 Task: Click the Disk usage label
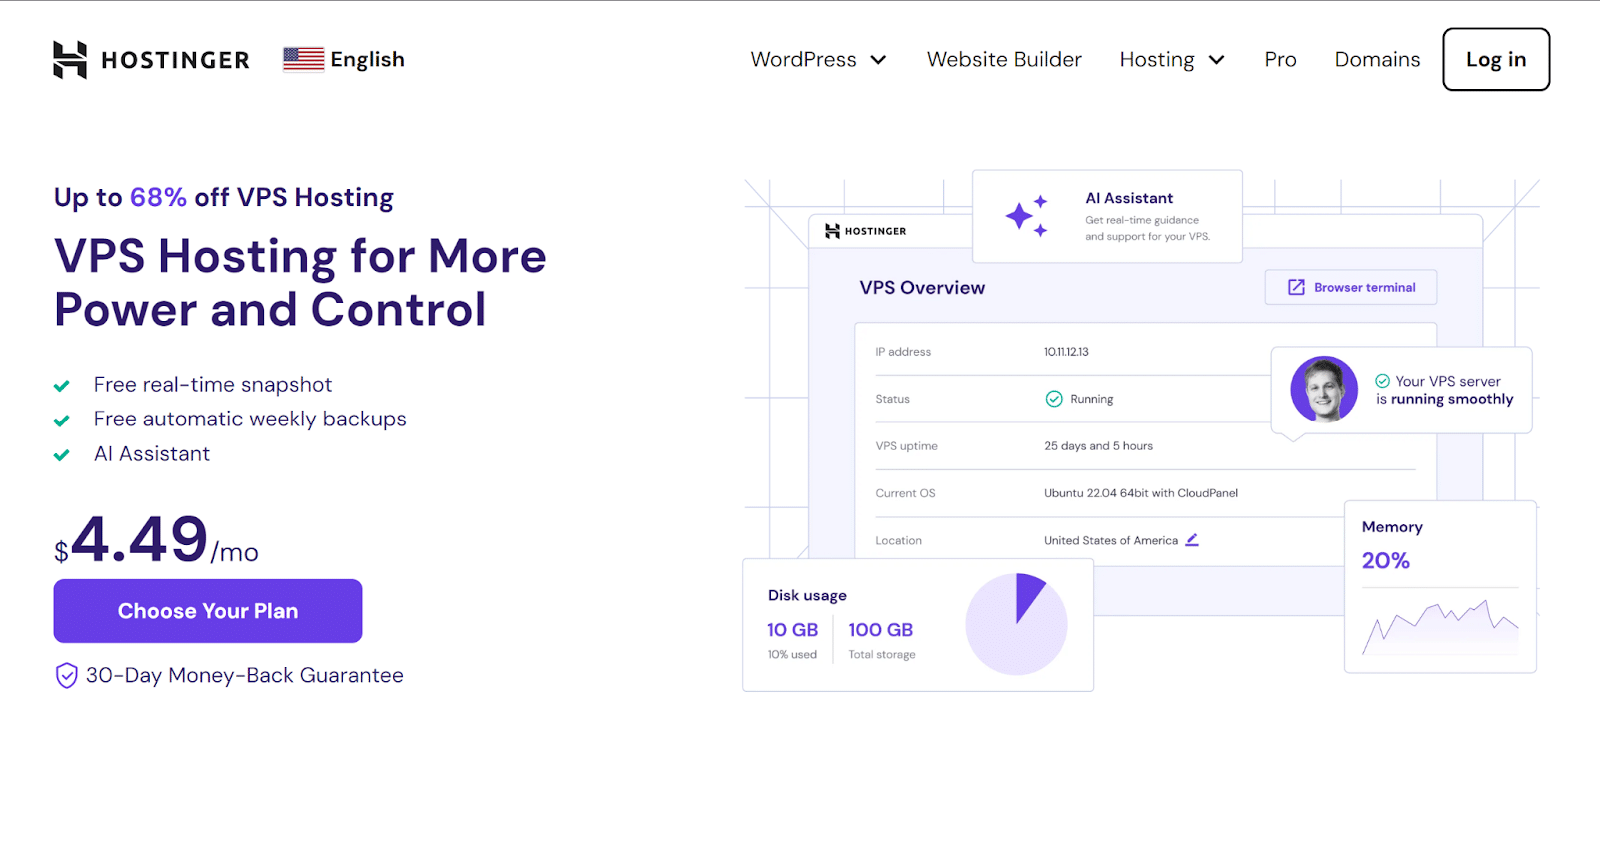[807, 595]
